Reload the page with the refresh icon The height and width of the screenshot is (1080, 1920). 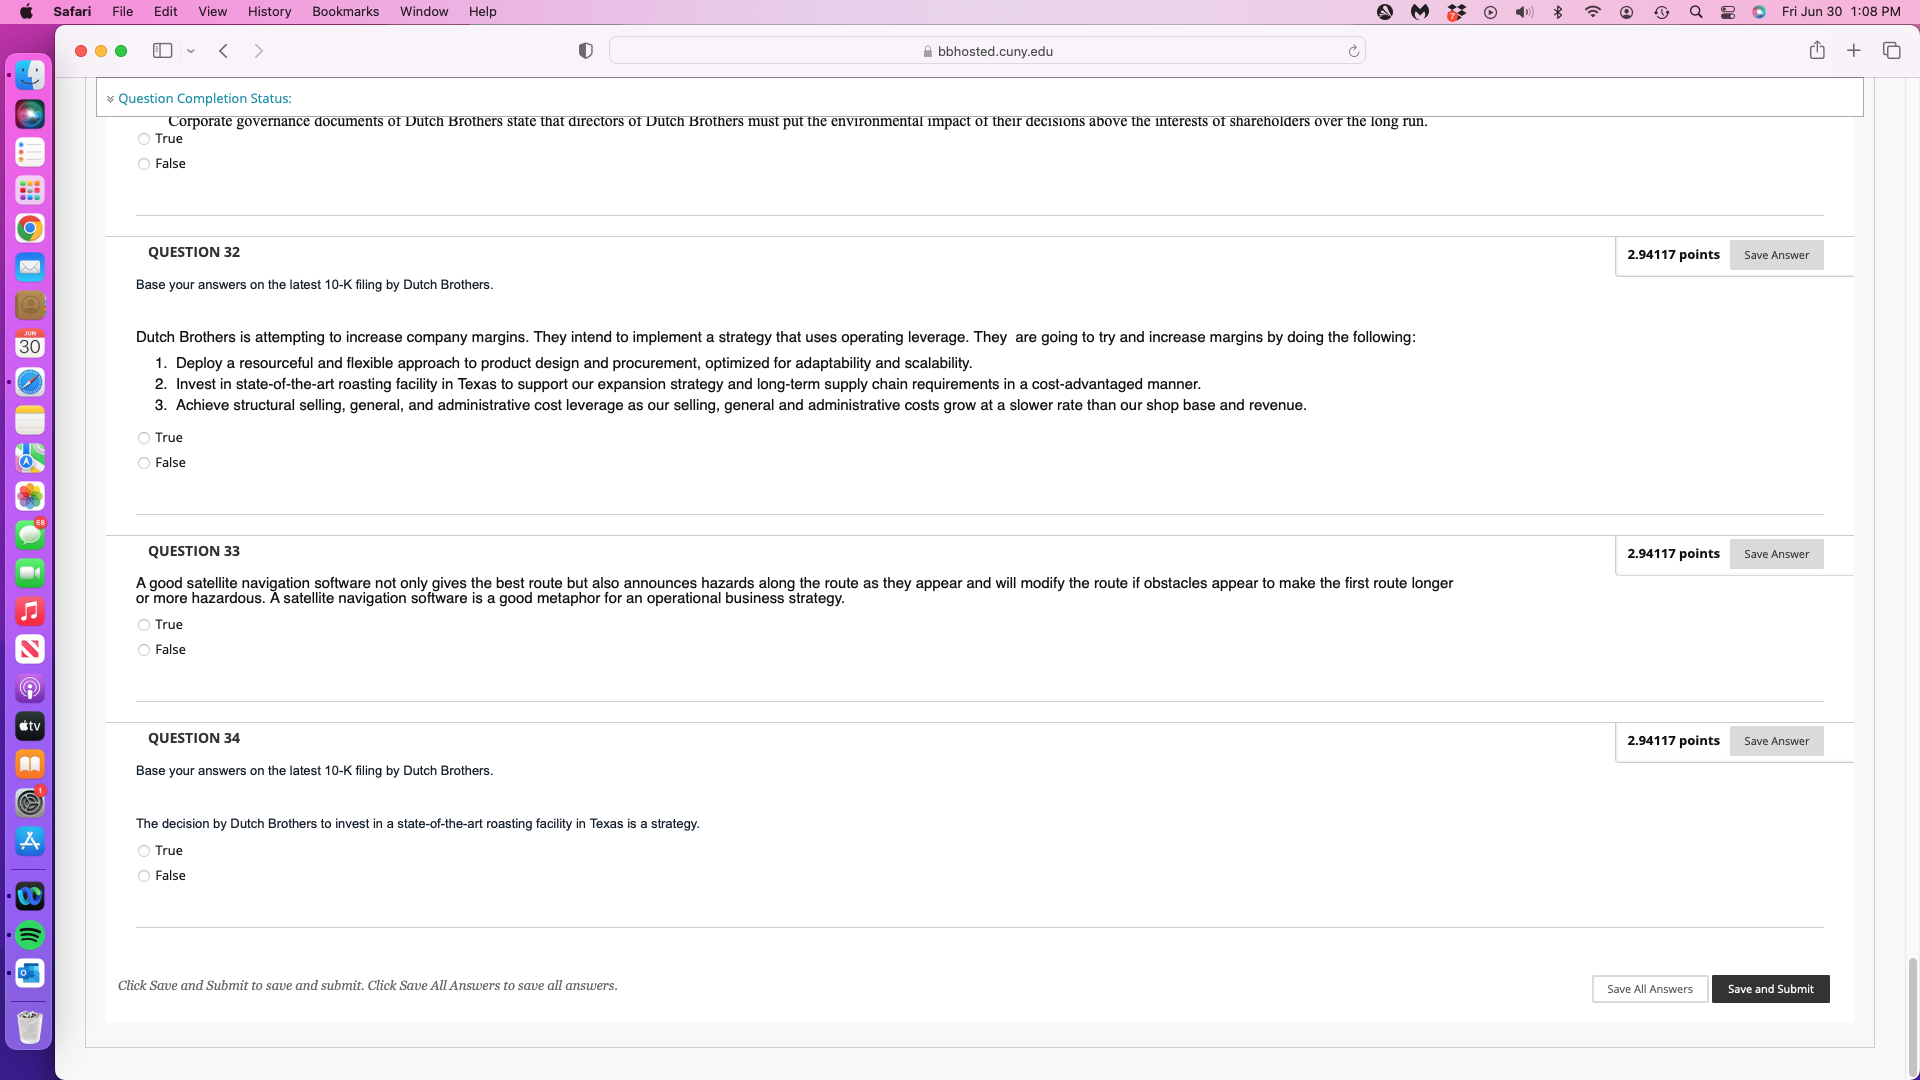tap(1354, 51)
